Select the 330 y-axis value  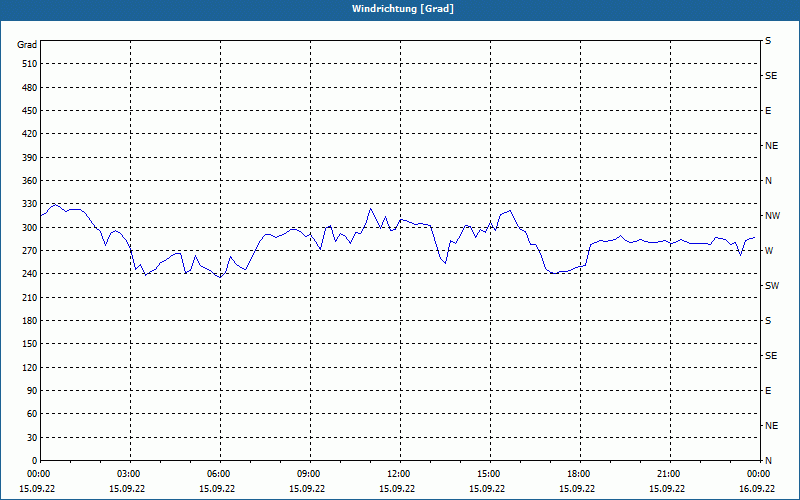(29, 204)
